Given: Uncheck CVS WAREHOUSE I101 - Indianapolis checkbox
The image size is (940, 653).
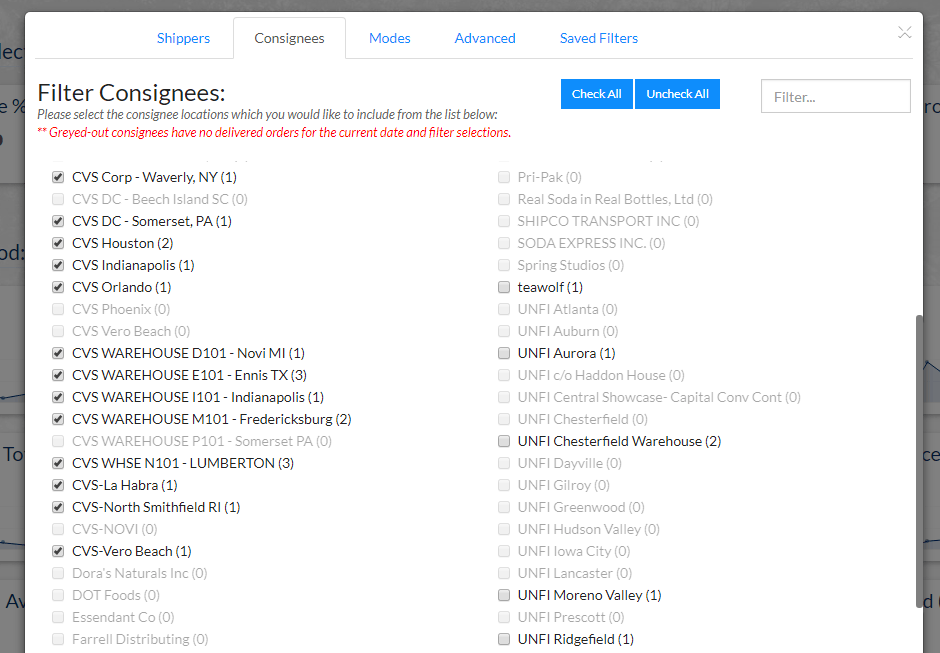Looking at the screenshot, I should (x=58, y=397).
